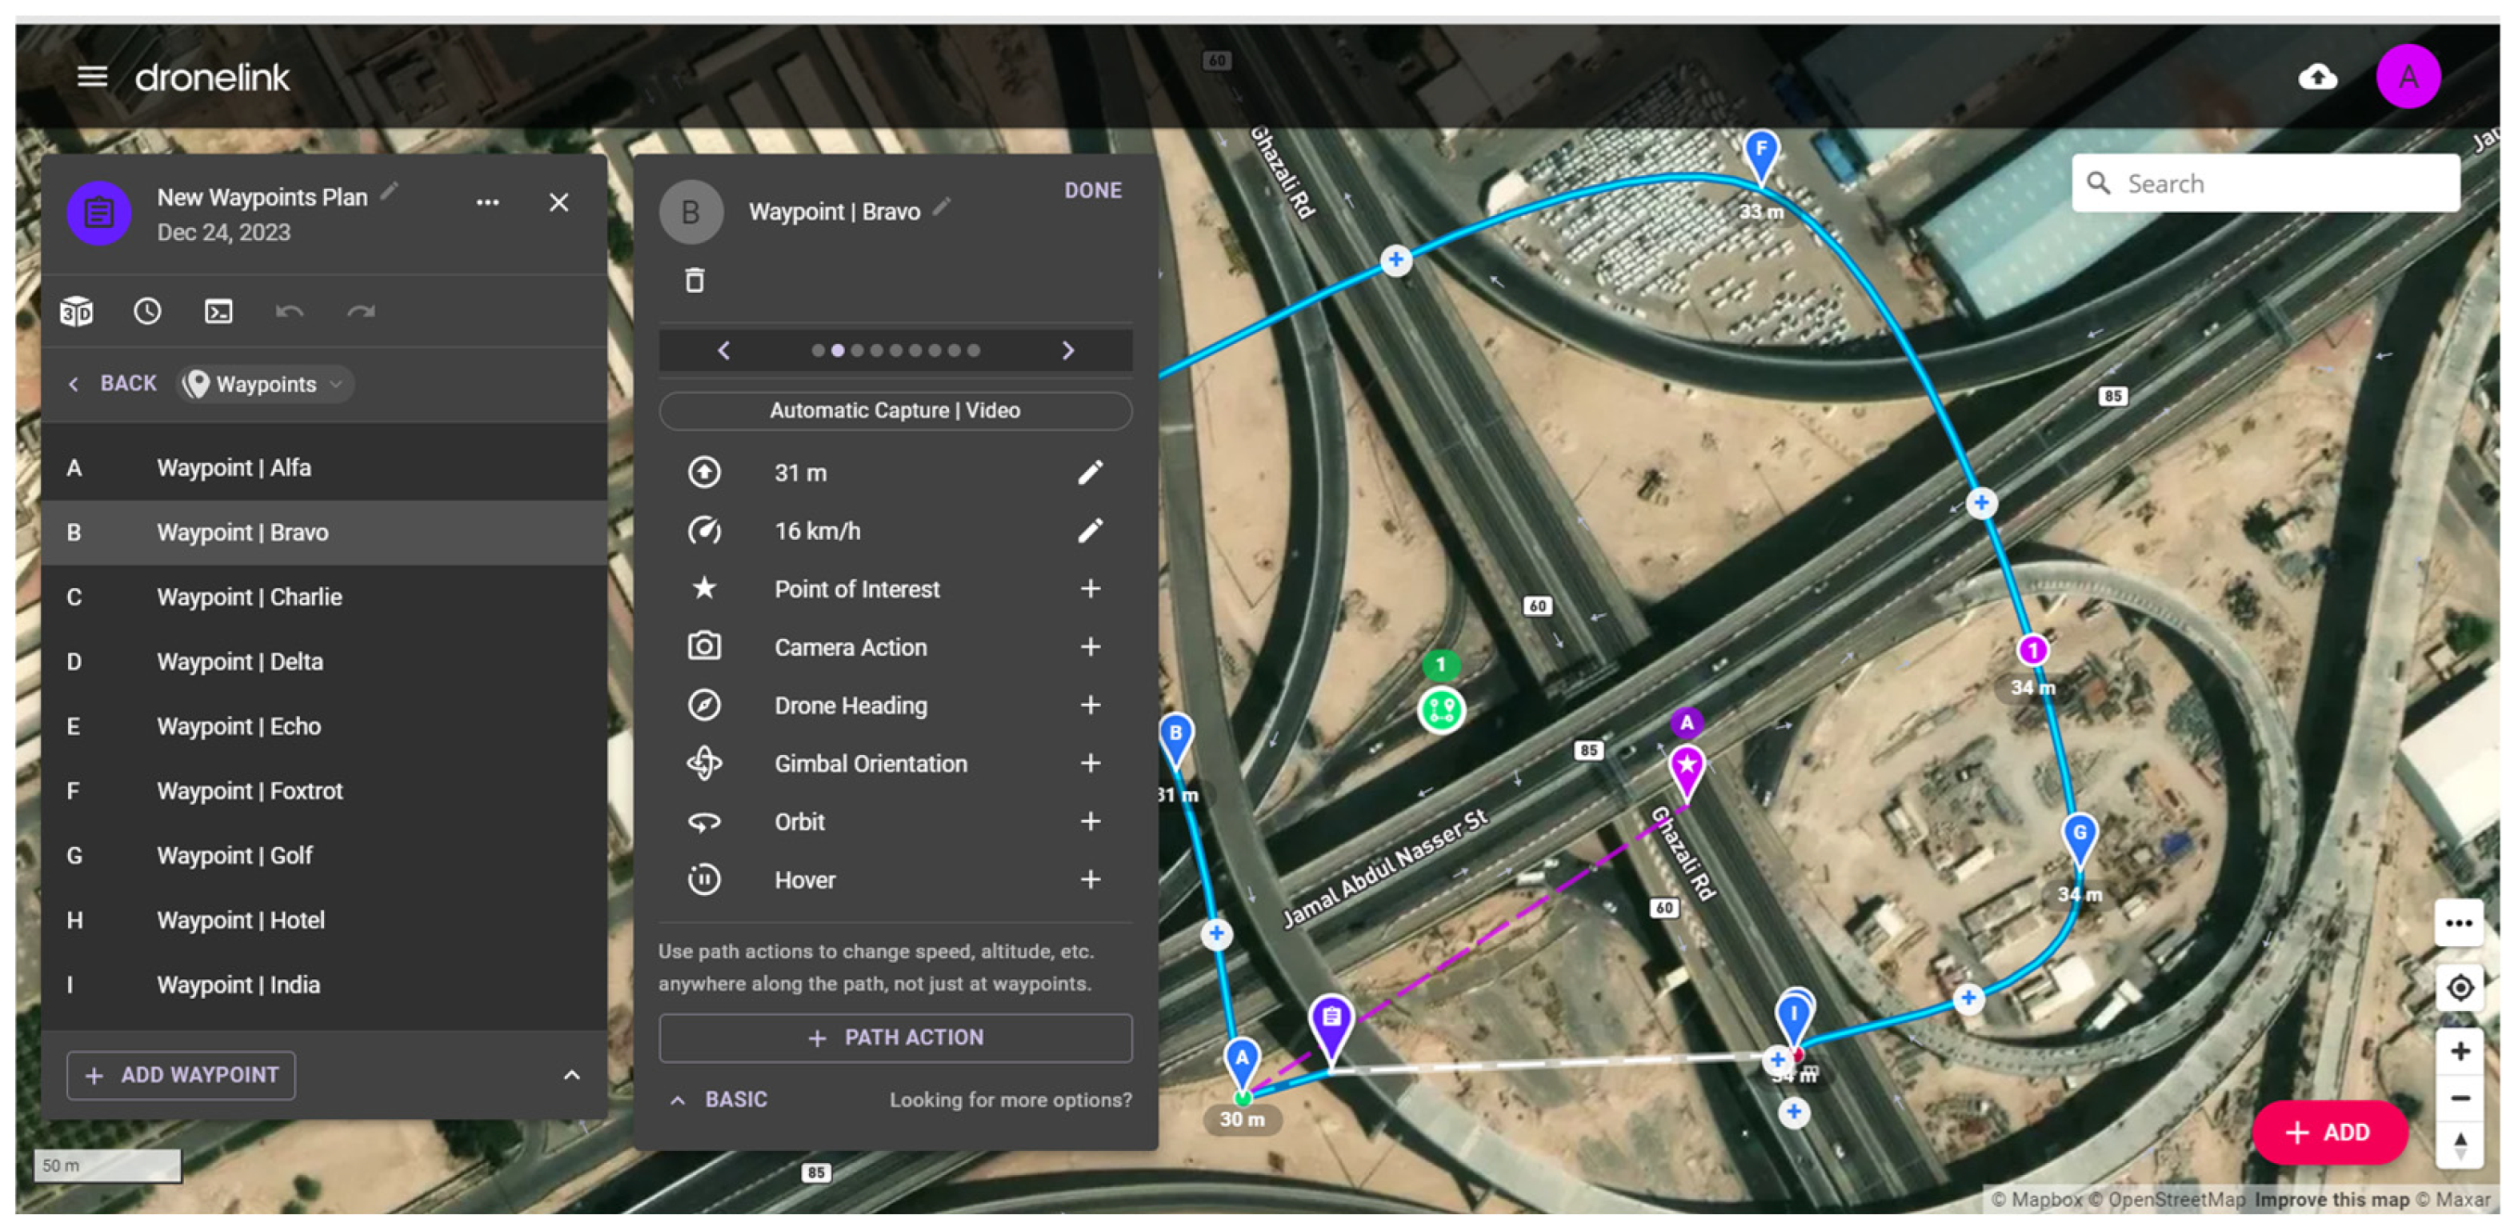Image resolution: width=2514 pixels, height=1231 pixels.
Task: Toggle the 3D view cube icon
Action: (x=76, y=312)
